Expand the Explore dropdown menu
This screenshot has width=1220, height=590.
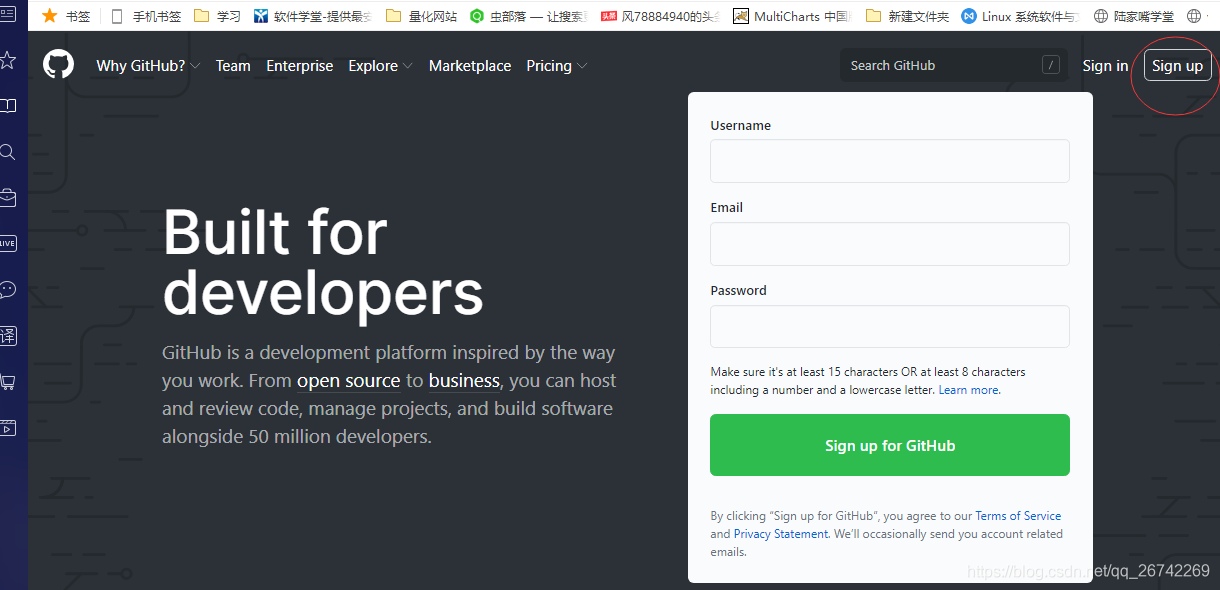380,65
